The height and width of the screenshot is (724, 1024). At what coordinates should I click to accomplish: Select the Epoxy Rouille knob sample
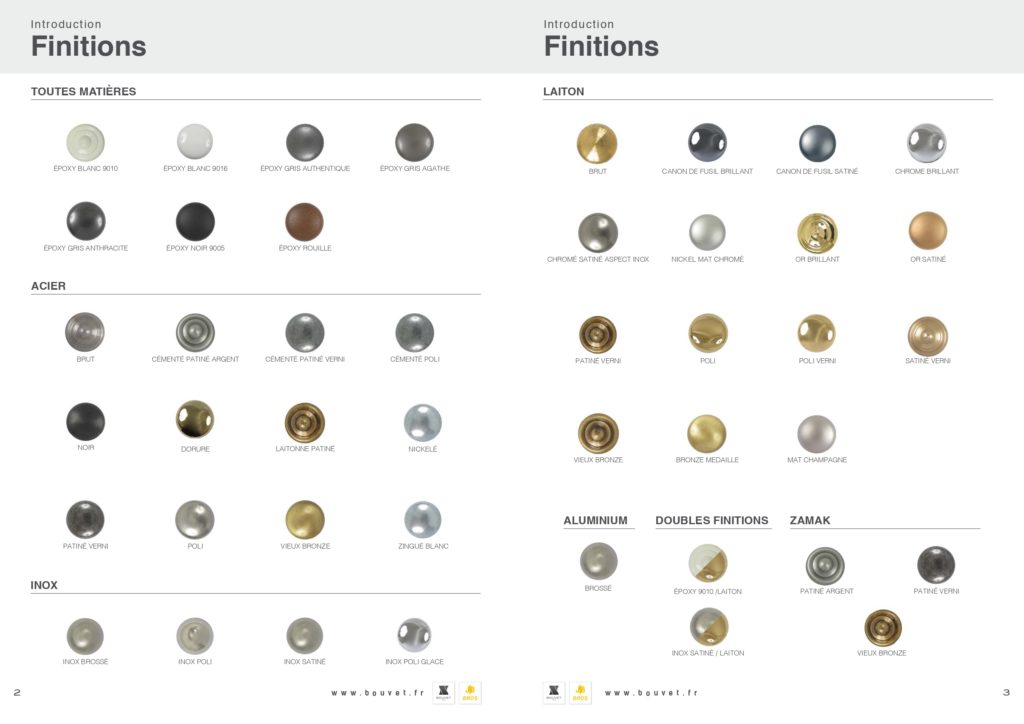point(304,222)
